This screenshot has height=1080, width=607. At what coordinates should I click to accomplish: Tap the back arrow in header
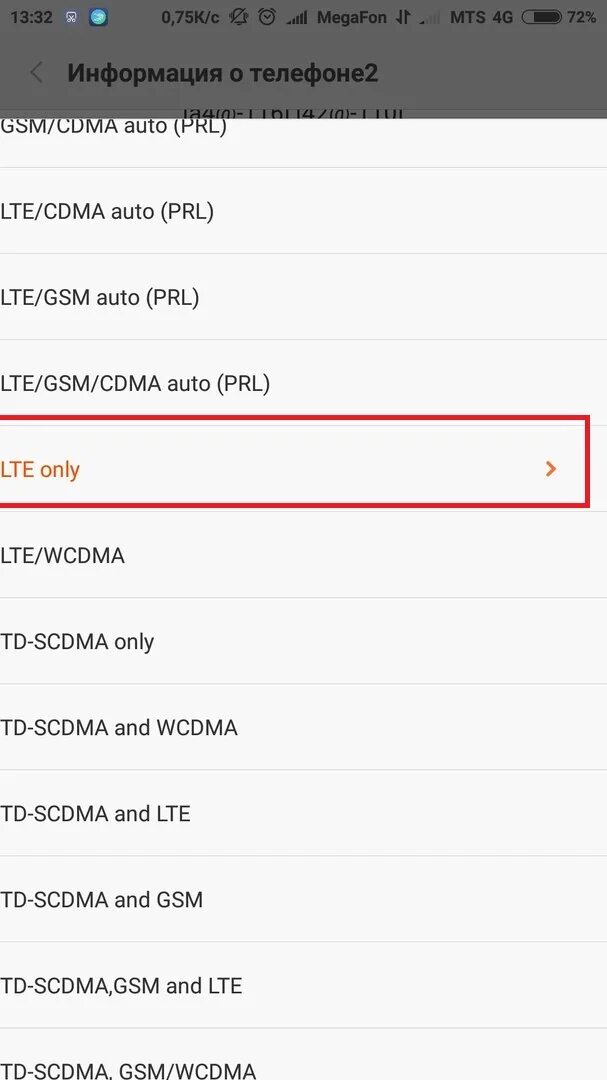pyautogui.click(x=38, y=73)
